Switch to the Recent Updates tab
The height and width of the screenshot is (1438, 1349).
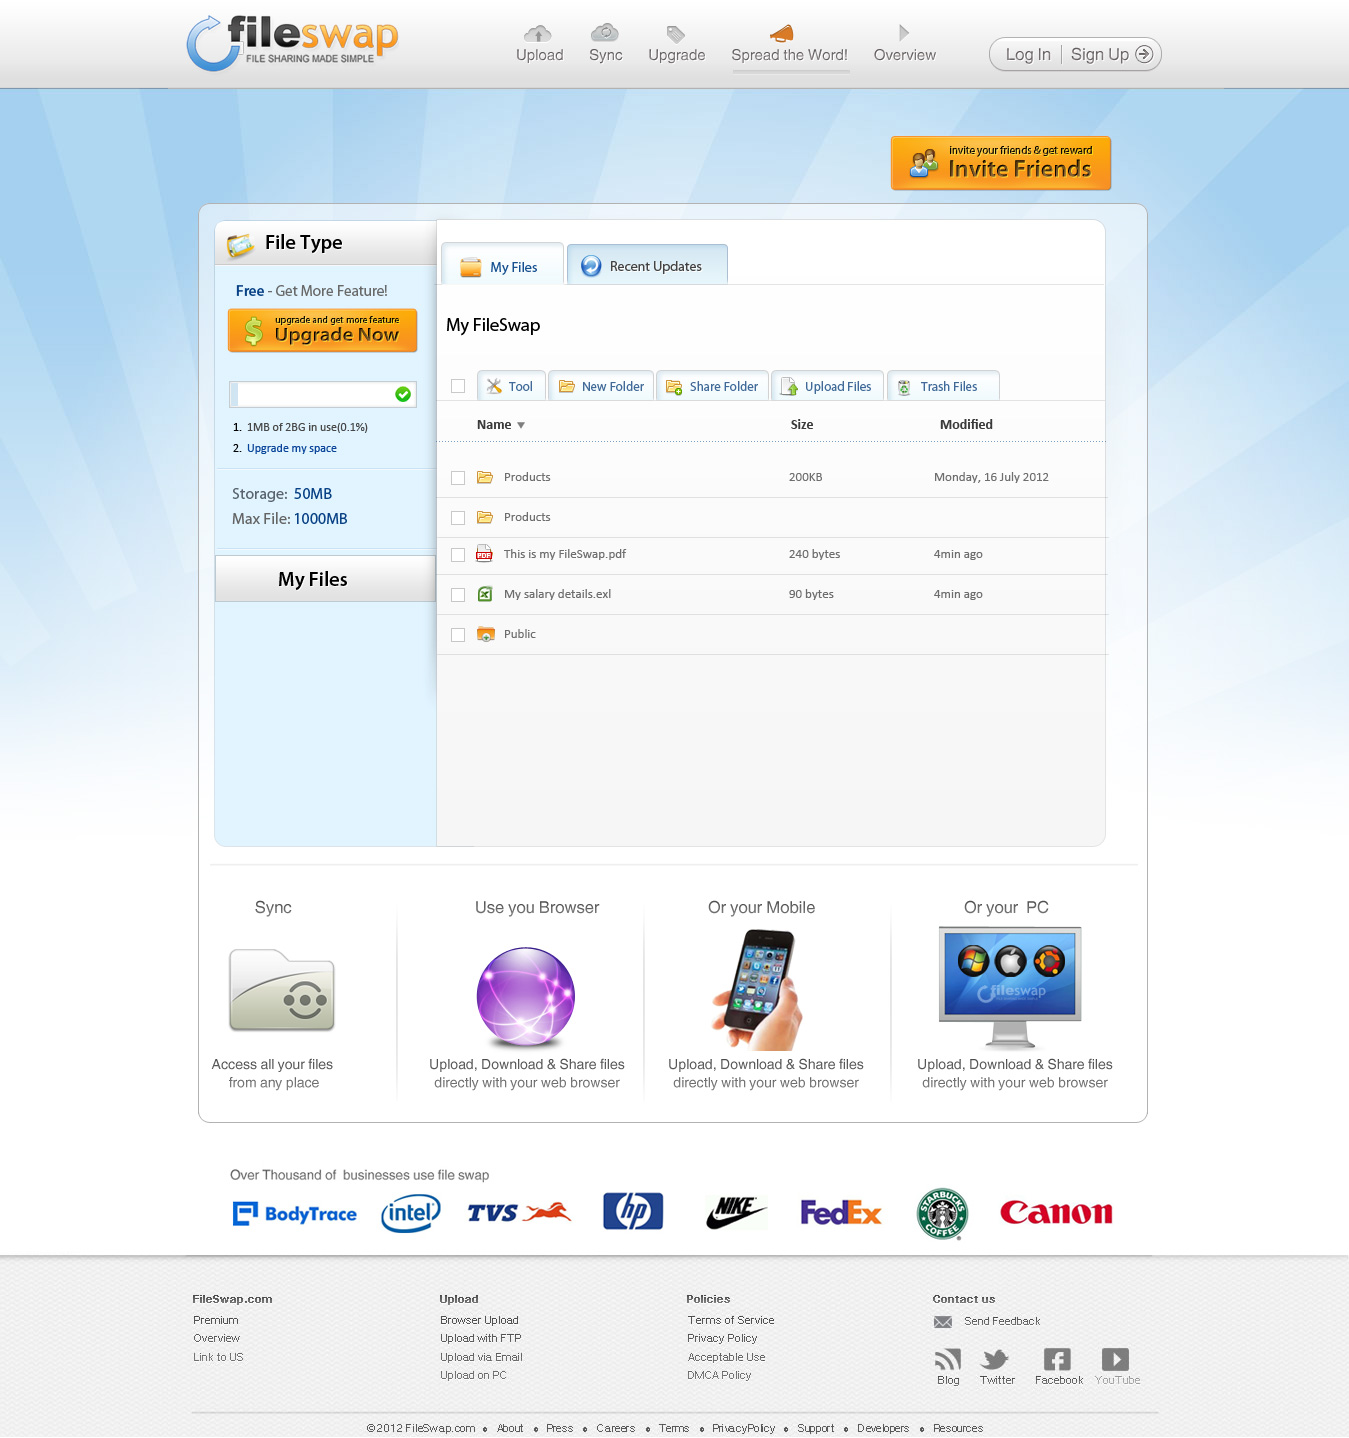tap(646, 266)
